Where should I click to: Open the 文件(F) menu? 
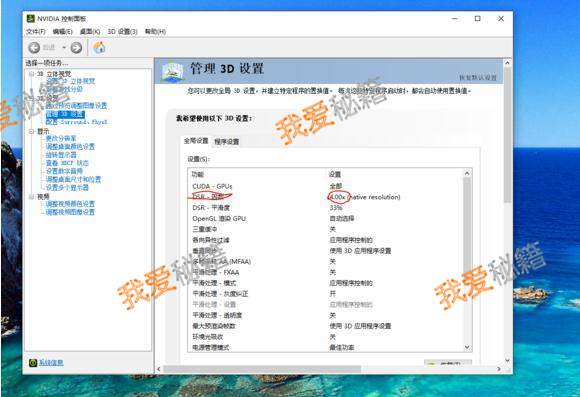(x=36, y=31)
